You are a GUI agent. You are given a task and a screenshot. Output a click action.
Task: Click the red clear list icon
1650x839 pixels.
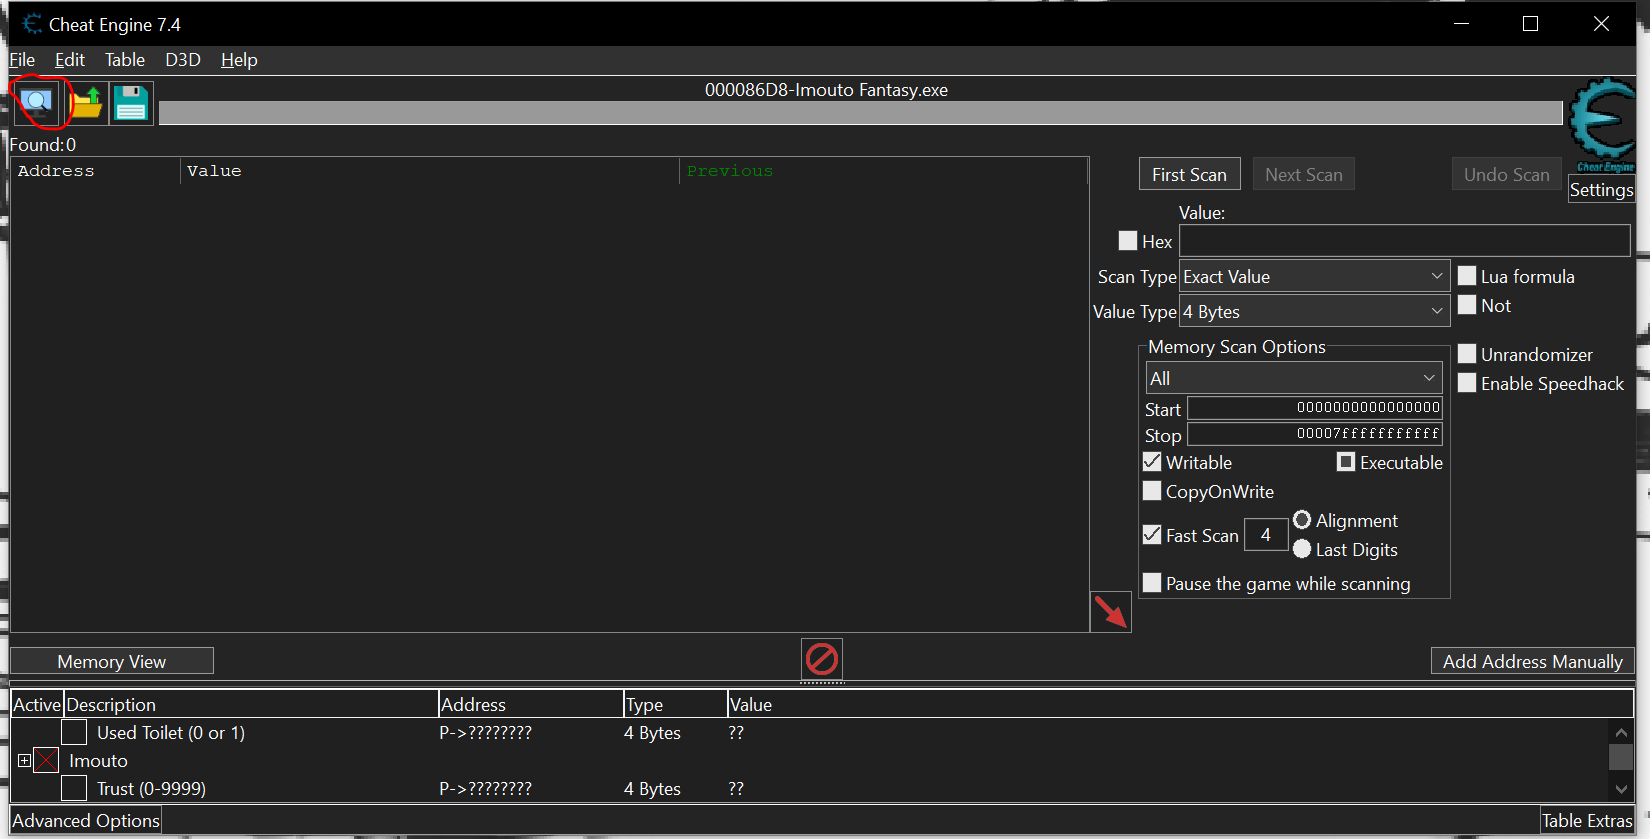[x=822, y=659]
